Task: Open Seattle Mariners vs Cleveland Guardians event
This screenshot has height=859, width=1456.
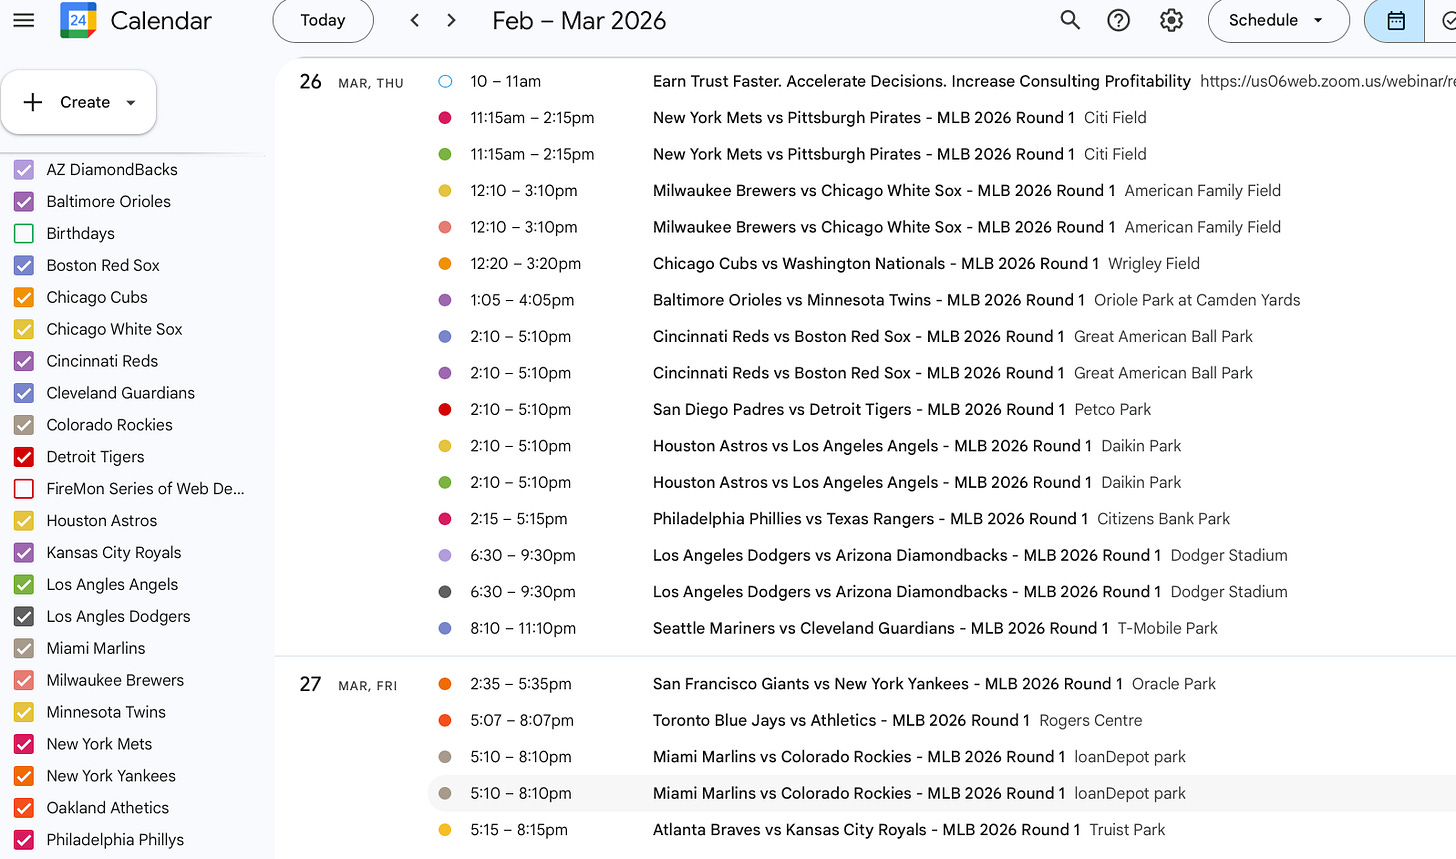Action: click(x=880, y=629)
